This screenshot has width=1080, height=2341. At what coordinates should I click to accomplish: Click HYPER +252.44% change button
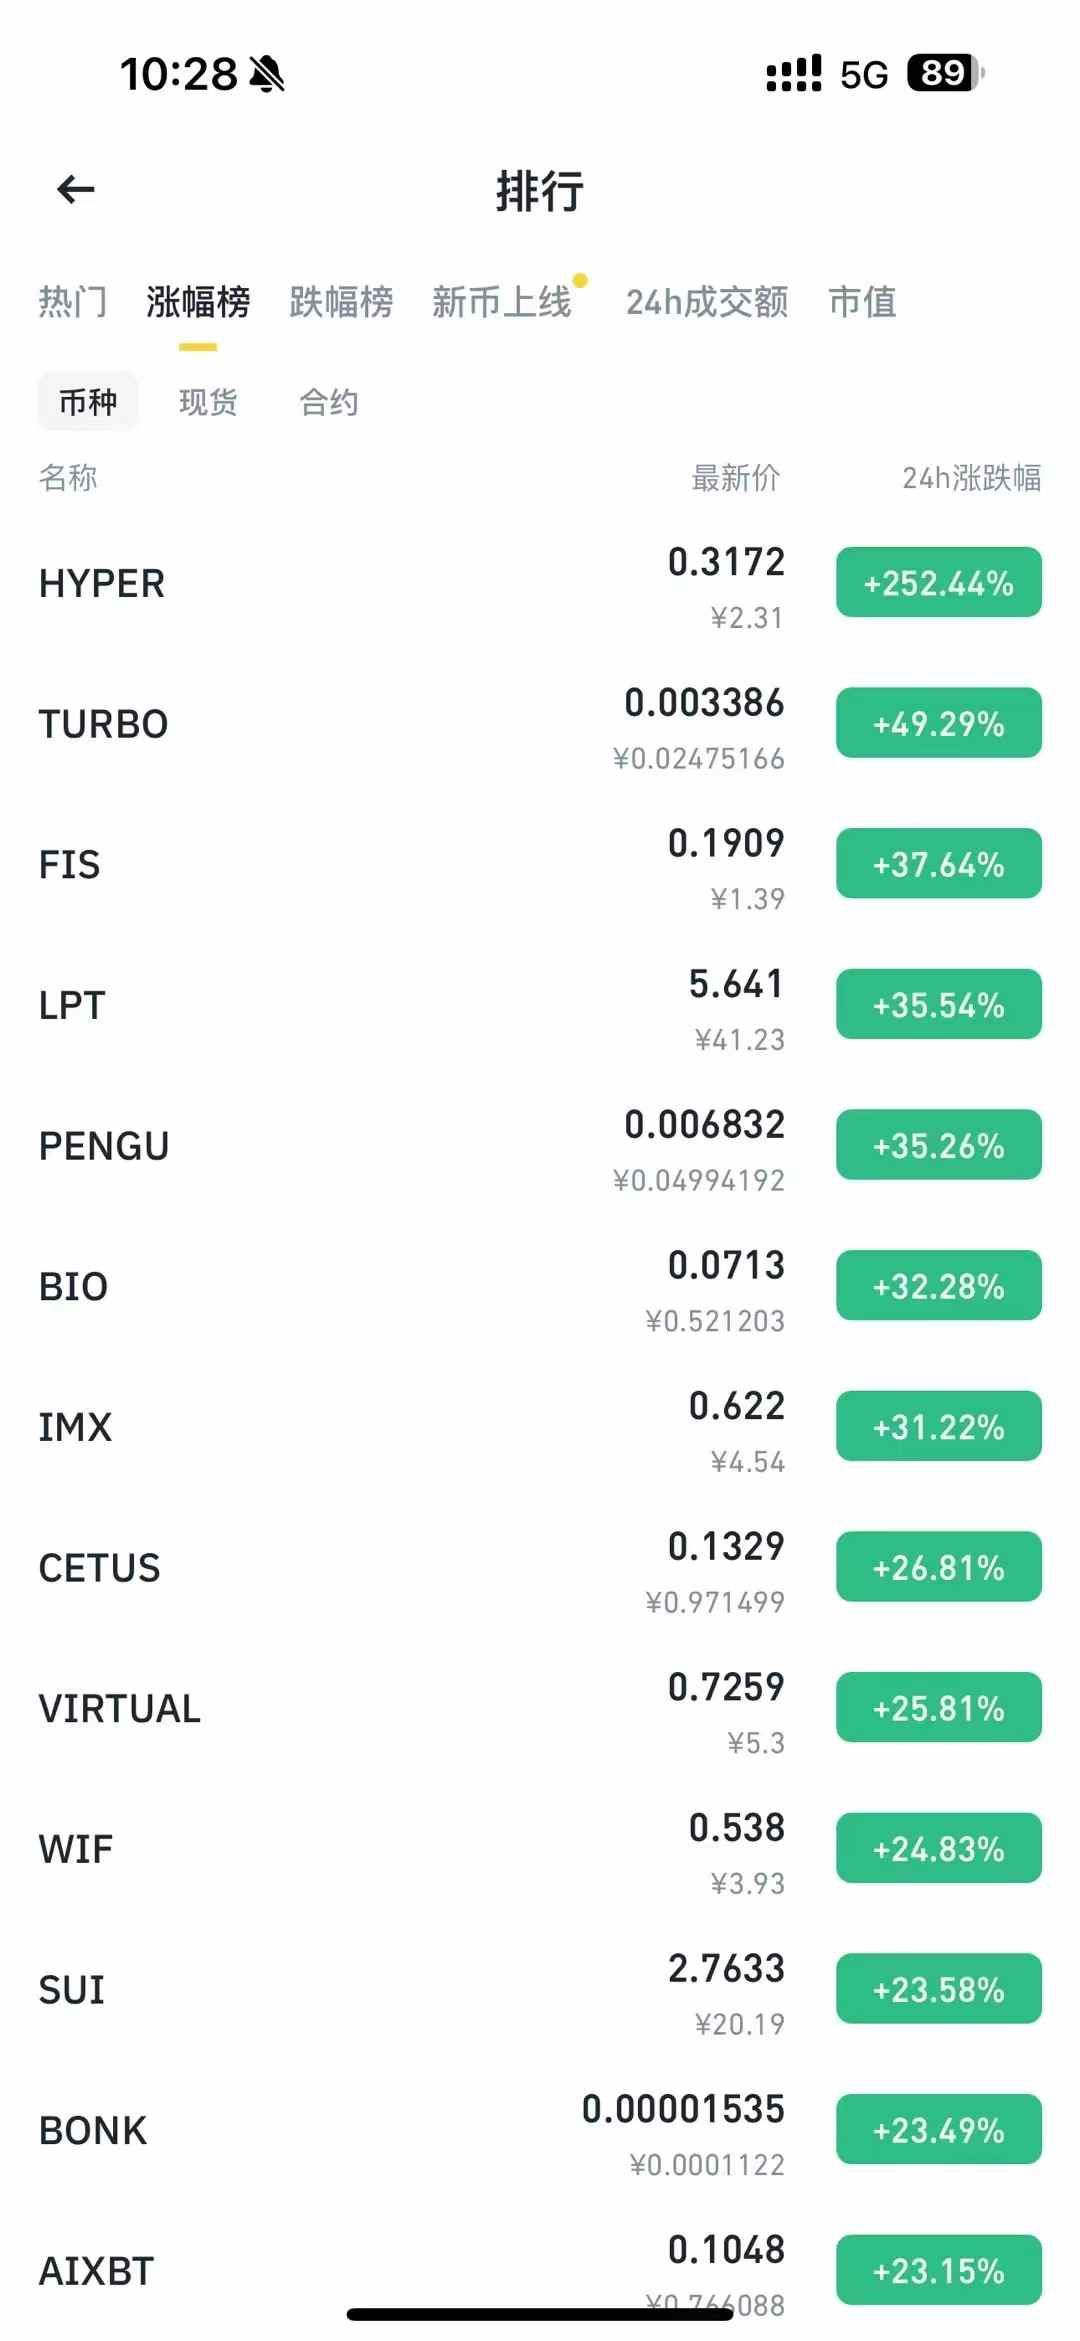pyautogui.click(x=939, y=583)
